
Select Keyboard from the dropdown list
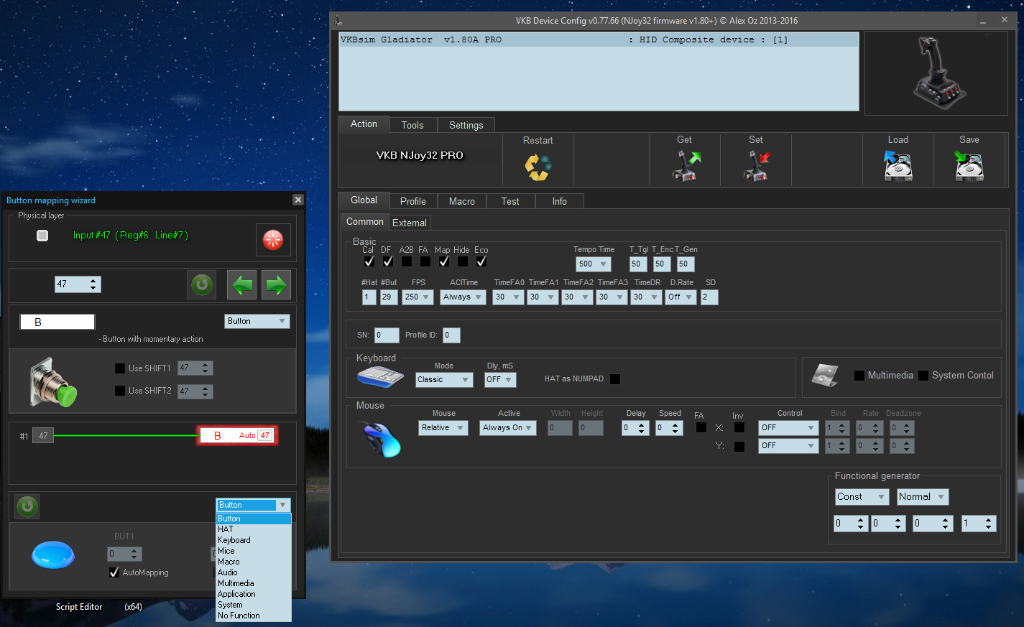coord(253,540)
